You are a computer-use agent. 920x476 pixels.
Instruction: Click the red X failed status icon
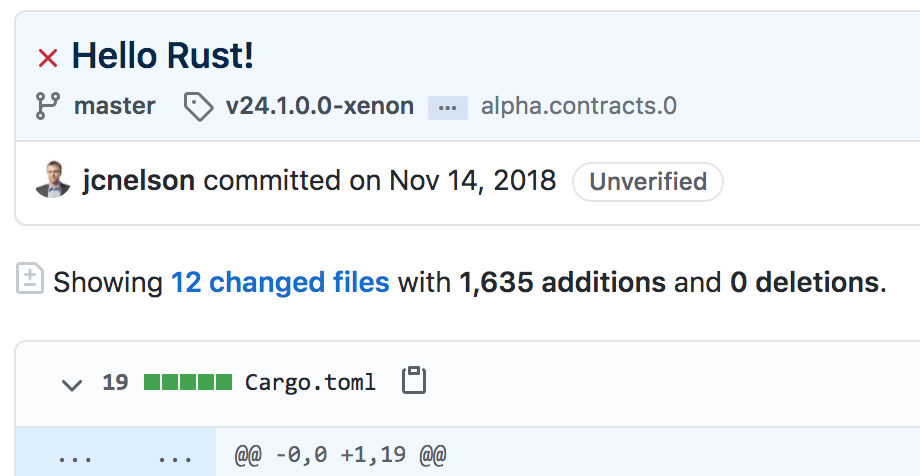coord(48,58)
